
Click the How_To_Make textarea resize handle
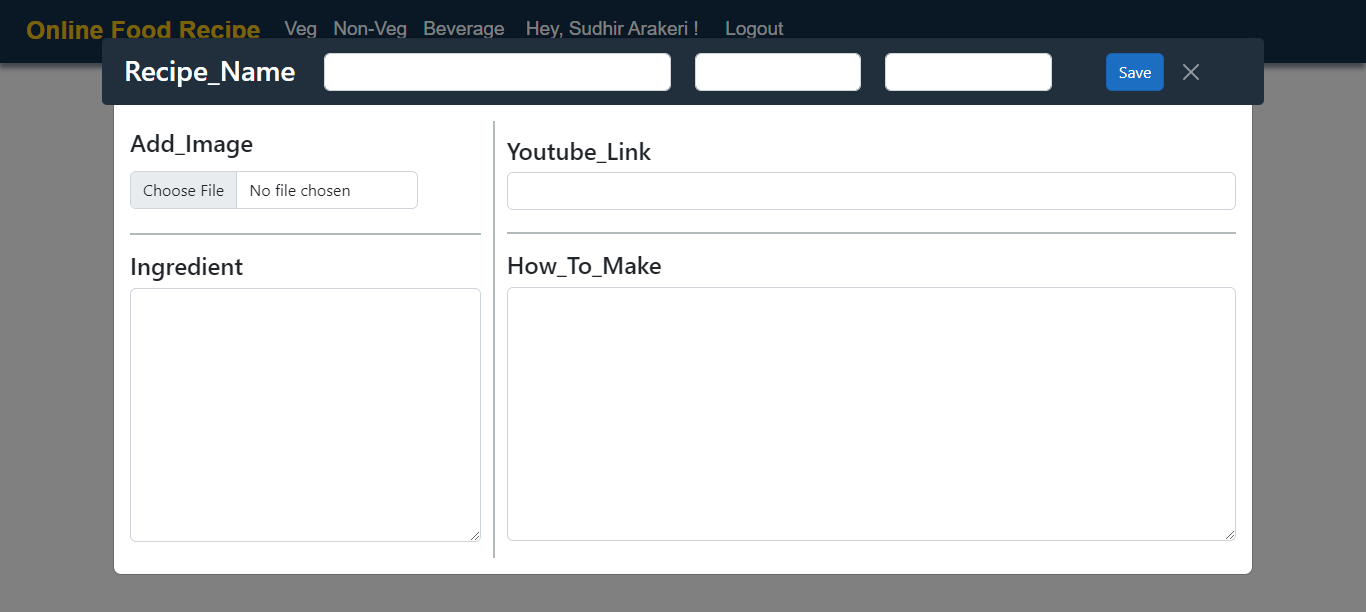point(1231,536)
